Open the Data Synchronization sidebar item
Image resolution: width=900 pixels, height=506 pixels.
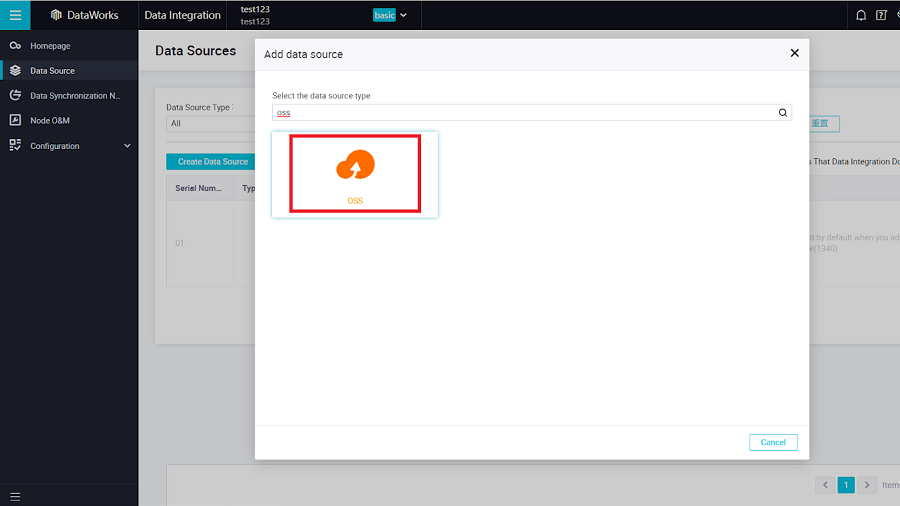pyautogui.click(x=69, y=95)
